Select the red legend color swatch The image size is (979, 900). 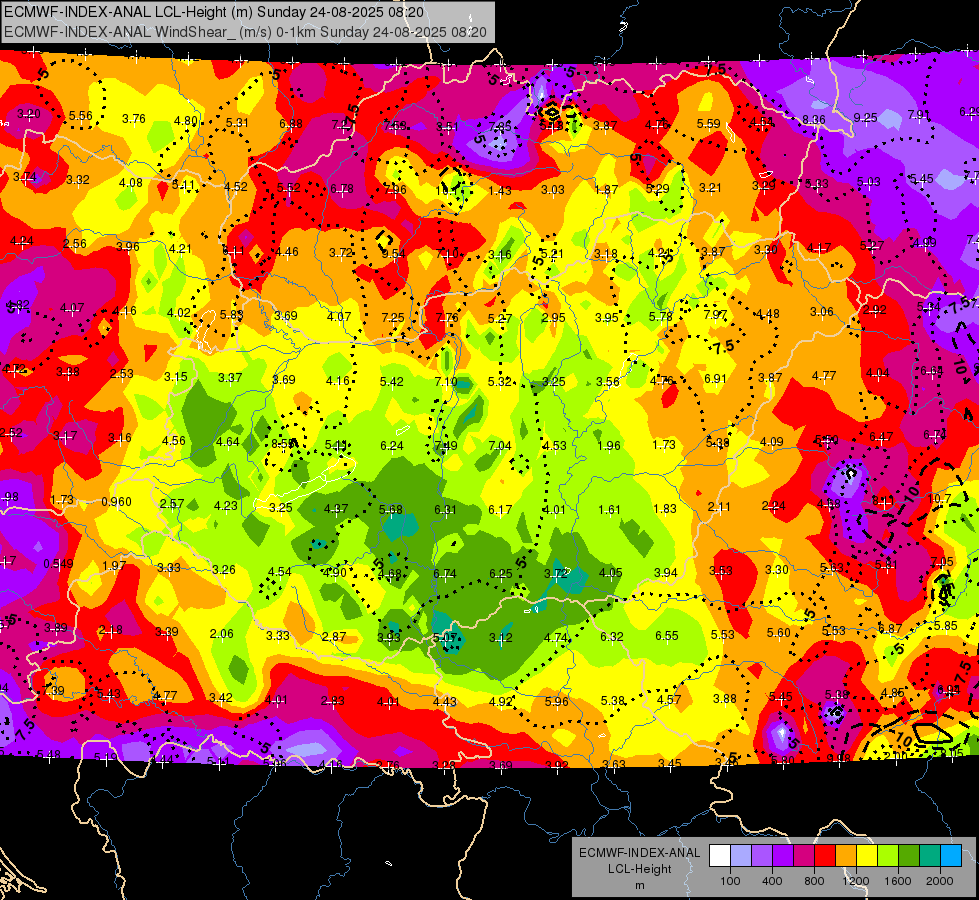pyautogui.click(x=825, y=856)
